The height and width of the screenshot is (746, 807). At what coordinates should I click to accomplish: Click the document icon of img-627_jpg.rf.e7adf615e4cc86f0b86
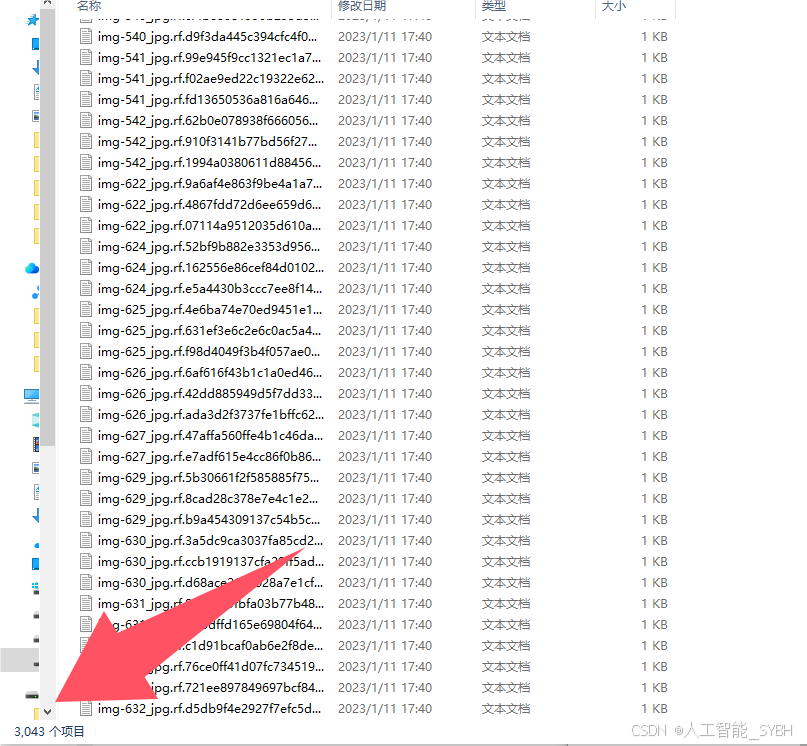86,457
